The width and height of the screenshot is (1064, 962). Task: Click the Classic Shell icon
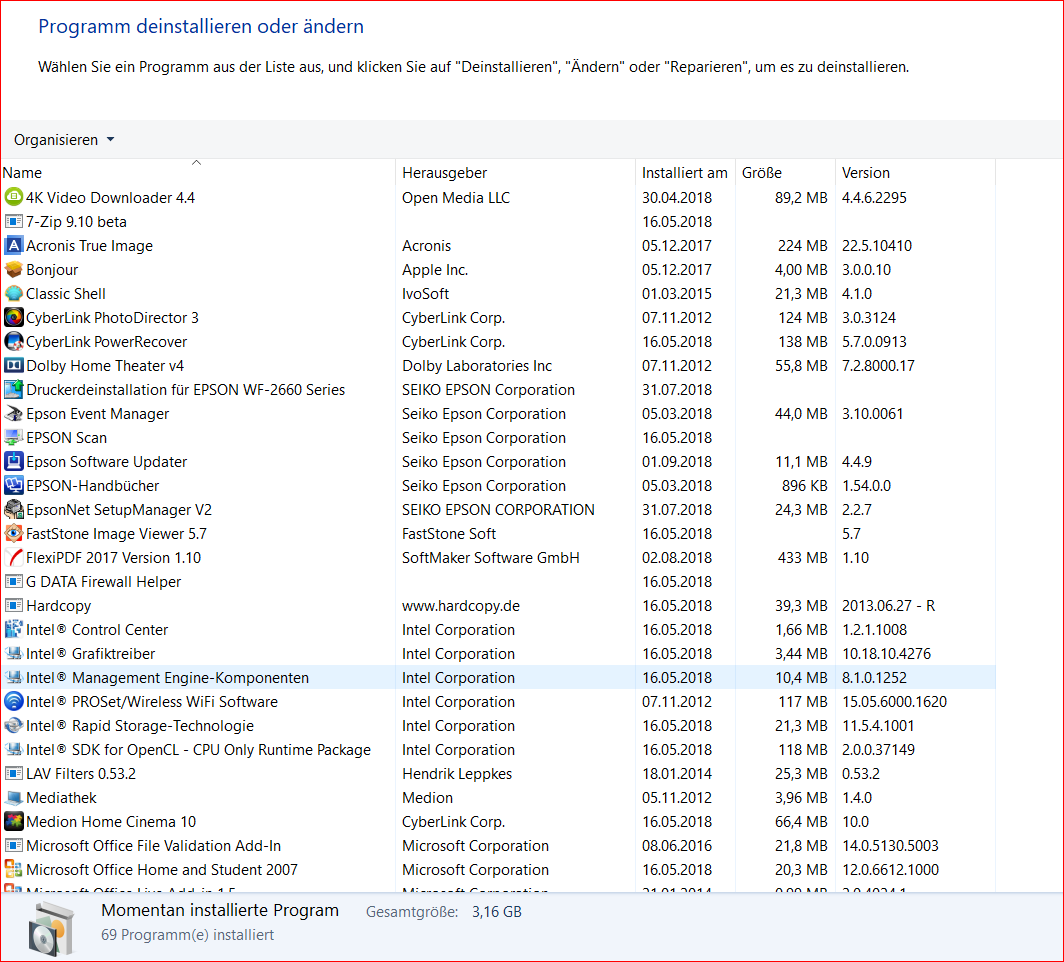(14, 294)
